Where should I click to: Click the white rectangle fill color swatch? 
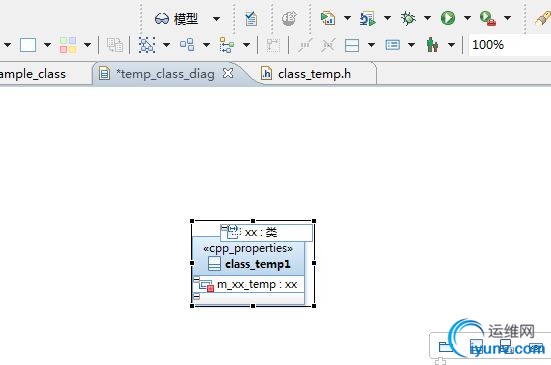[28, 45]
